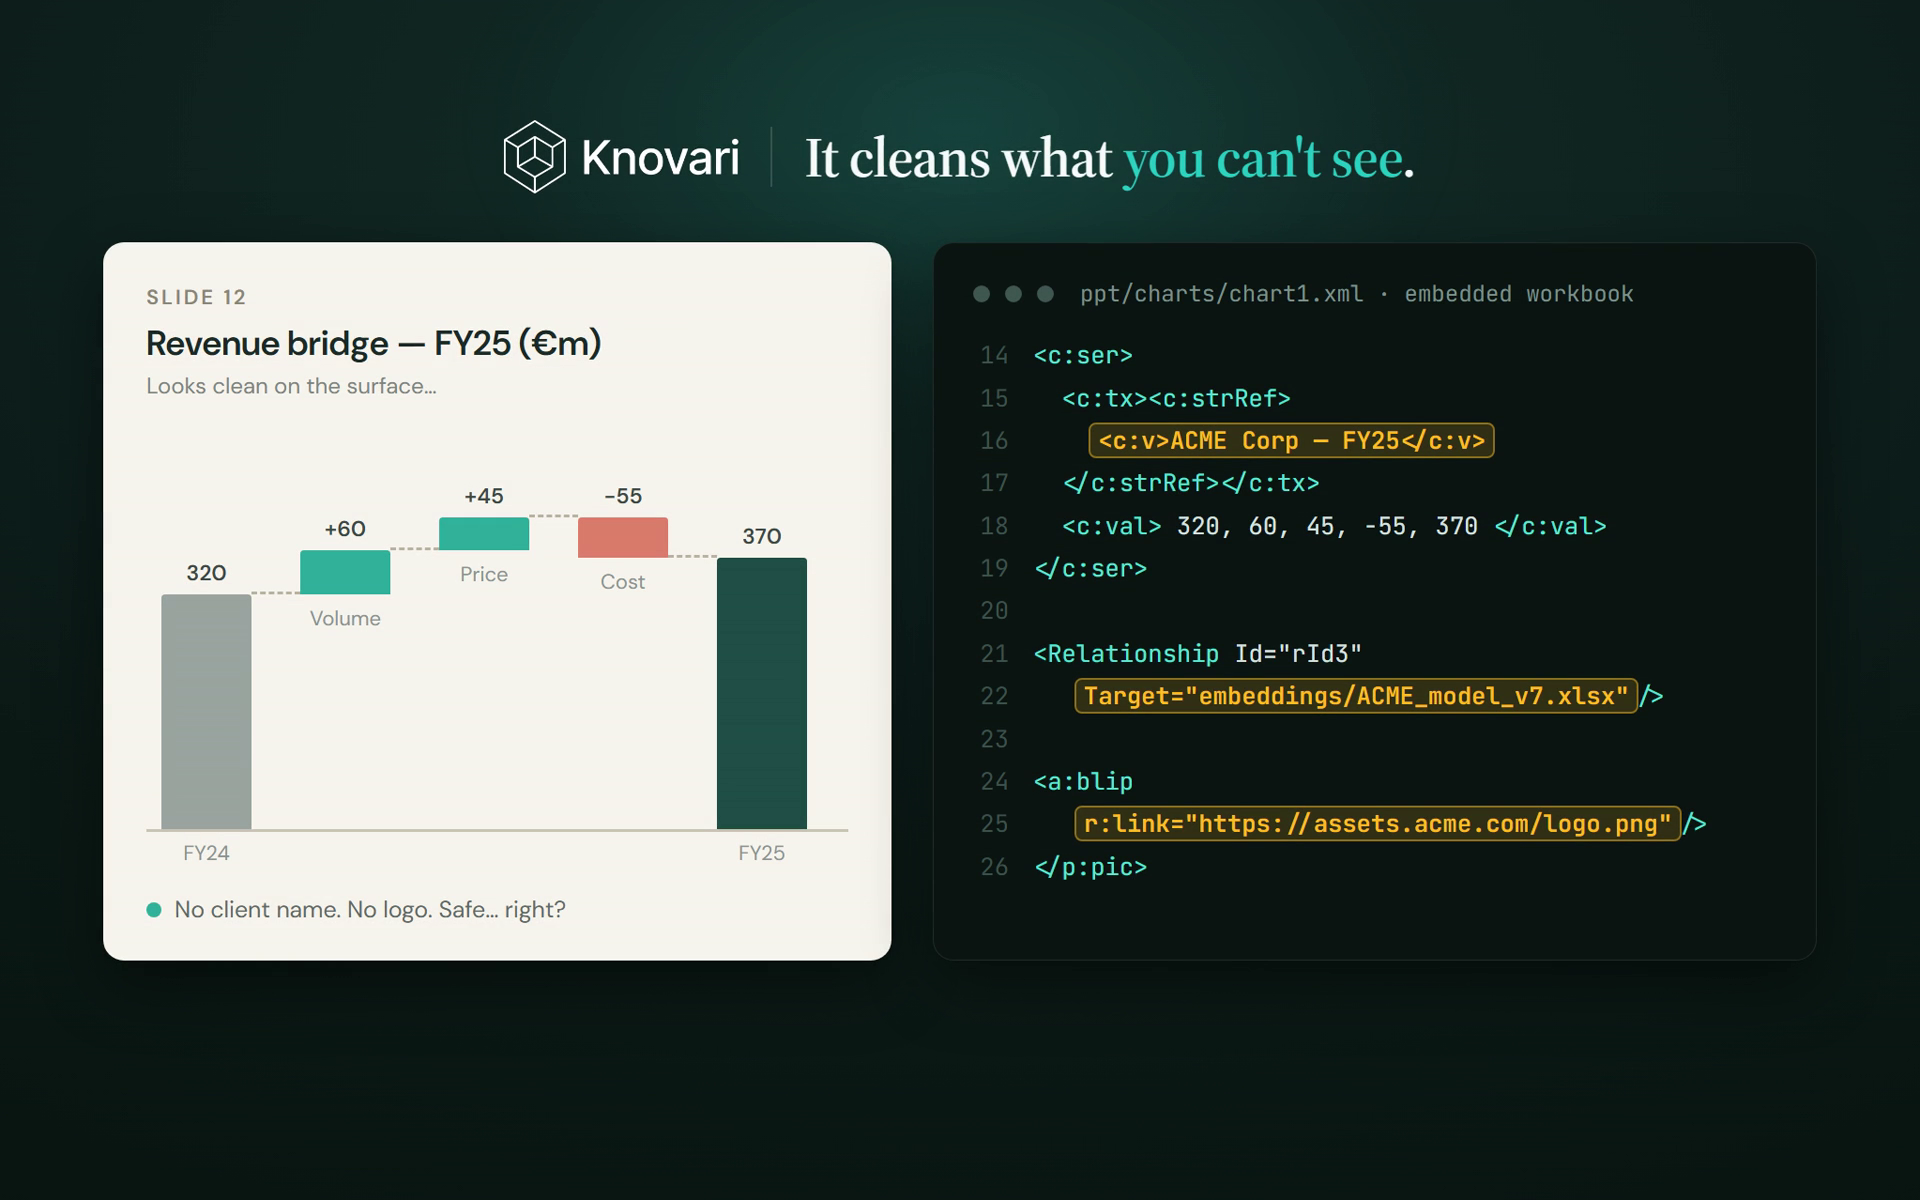Click the '<c:ser>' opening tag on line 14
The height and width of the screenshot is (1200, 1920).
1083,356
